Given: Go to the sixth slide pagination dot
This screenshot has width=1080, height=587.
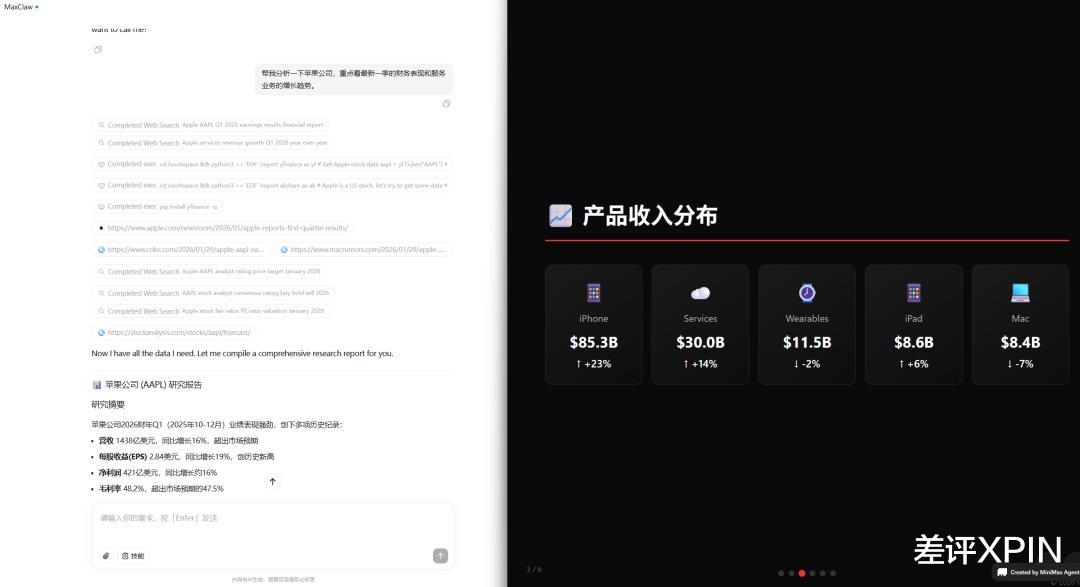Looking at the screenshot, I should coord(833,573).
